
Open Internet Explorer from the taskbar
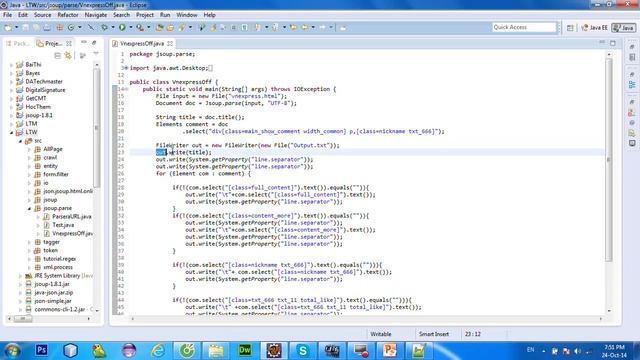pos(158,350)
